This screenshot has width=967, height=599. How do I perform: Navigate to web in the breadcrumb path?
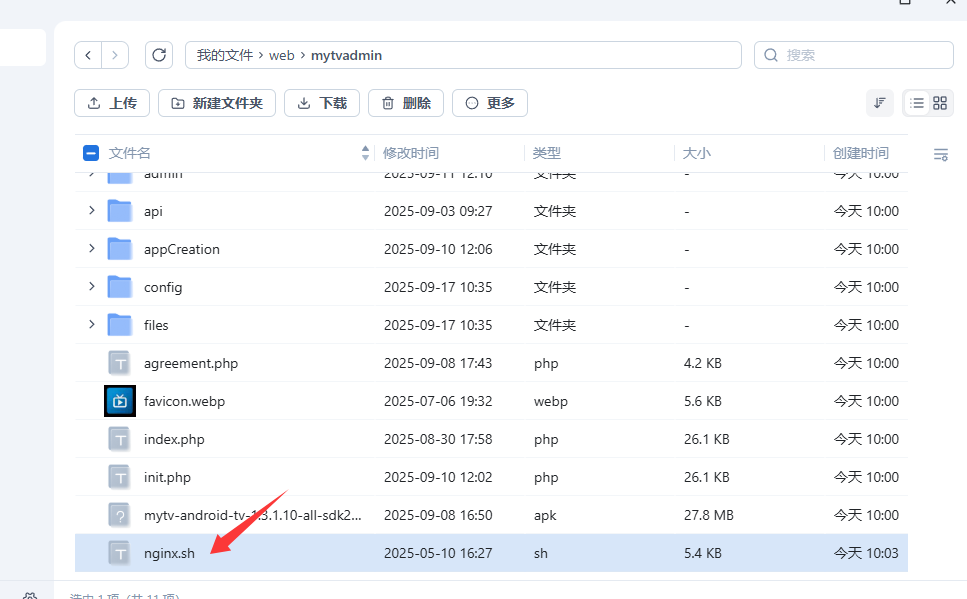pos(281,55)
